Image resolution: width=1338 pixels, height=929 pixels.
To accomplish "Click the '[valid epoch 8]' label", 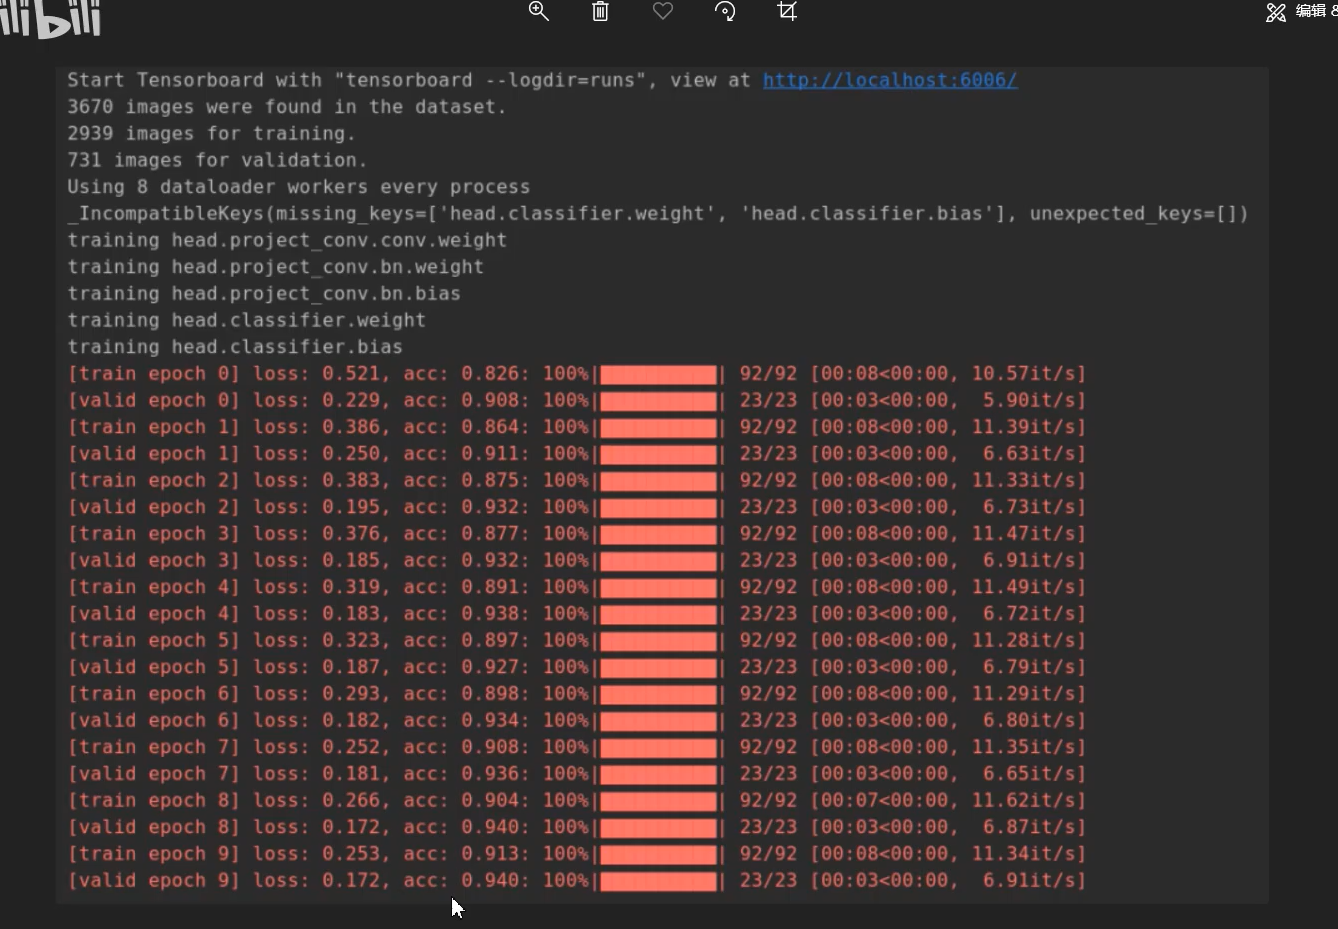I will pyautogui.click(x=154, y=827).
